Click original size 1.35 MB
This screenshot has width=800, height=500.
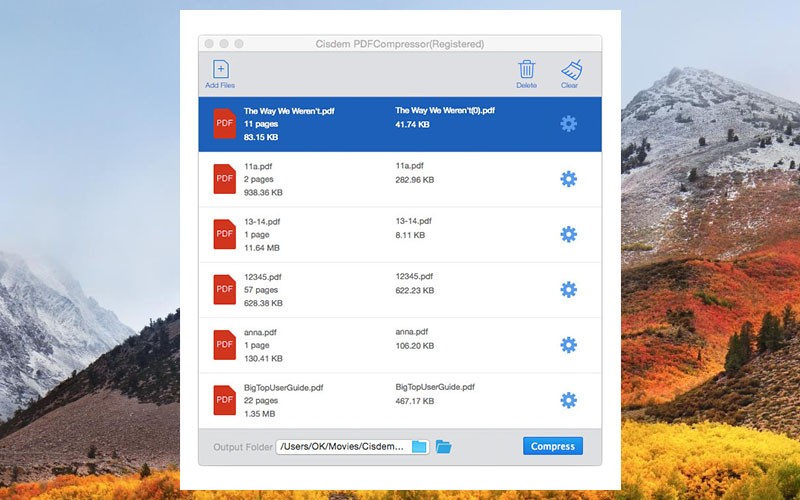(259, 414)
